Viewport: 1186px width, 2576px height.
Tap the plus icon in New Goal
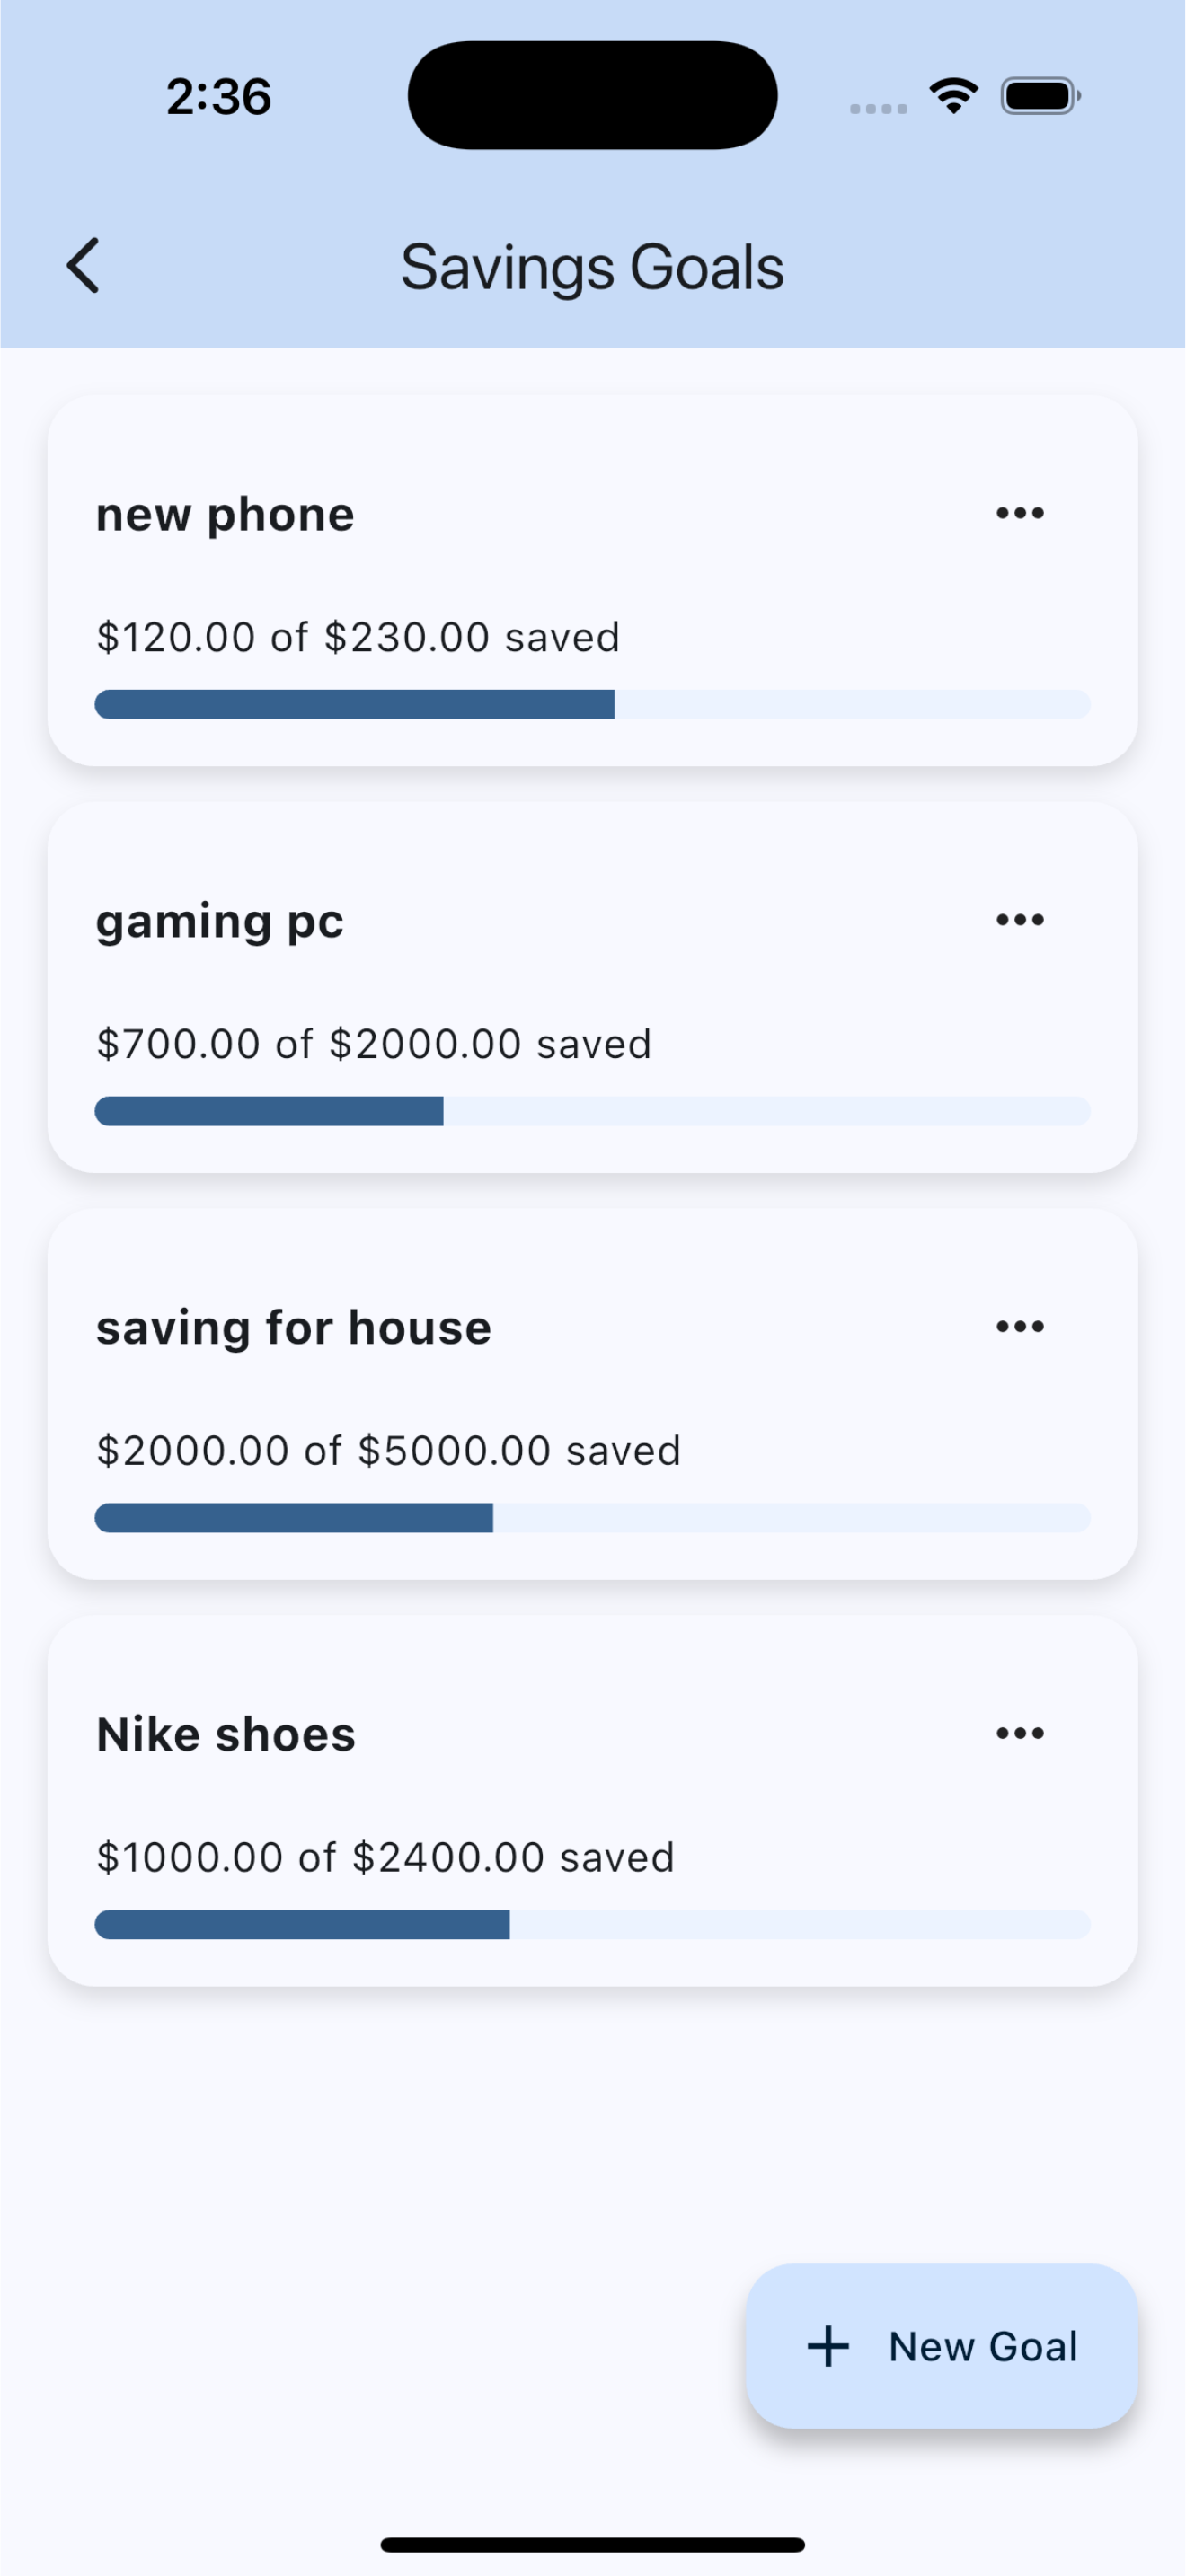[x=828, y=2346]
